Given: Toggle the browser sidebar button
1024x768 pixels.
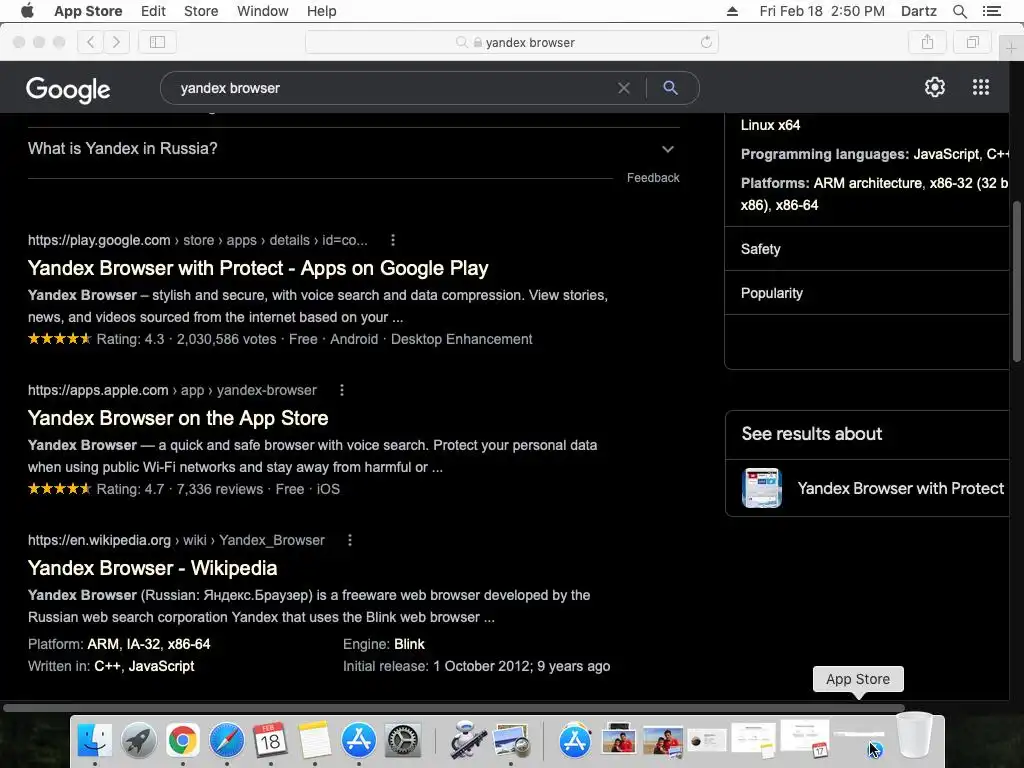Looking at the screenshot, I should click(157, 42).
